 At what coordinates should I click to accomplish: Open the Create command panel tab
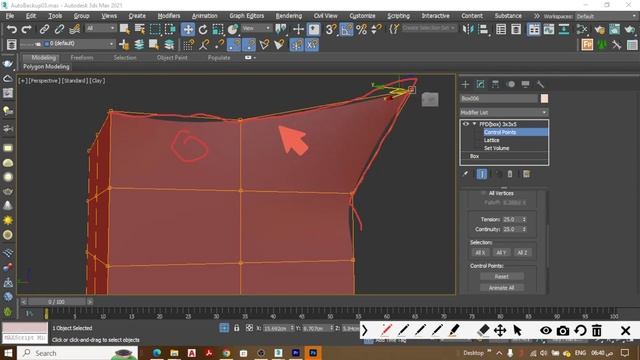click(x=465, y=84)
